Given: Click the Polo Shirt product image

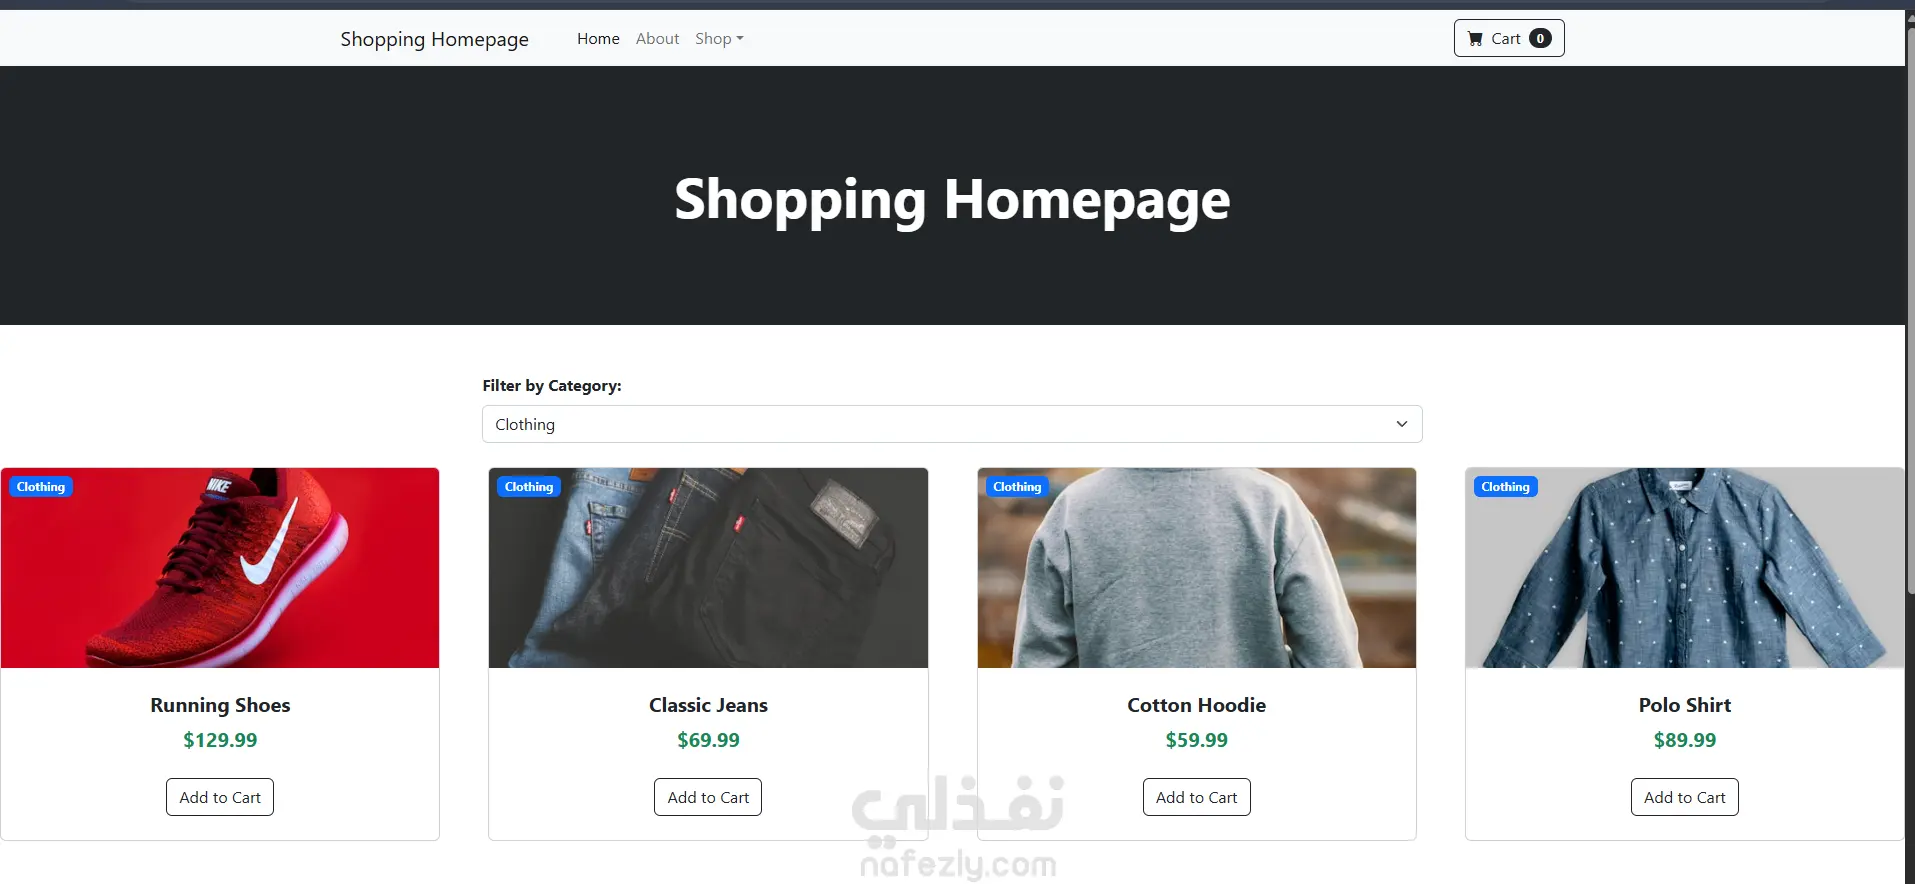Looking at the screenshot, I should point(1685,568).
